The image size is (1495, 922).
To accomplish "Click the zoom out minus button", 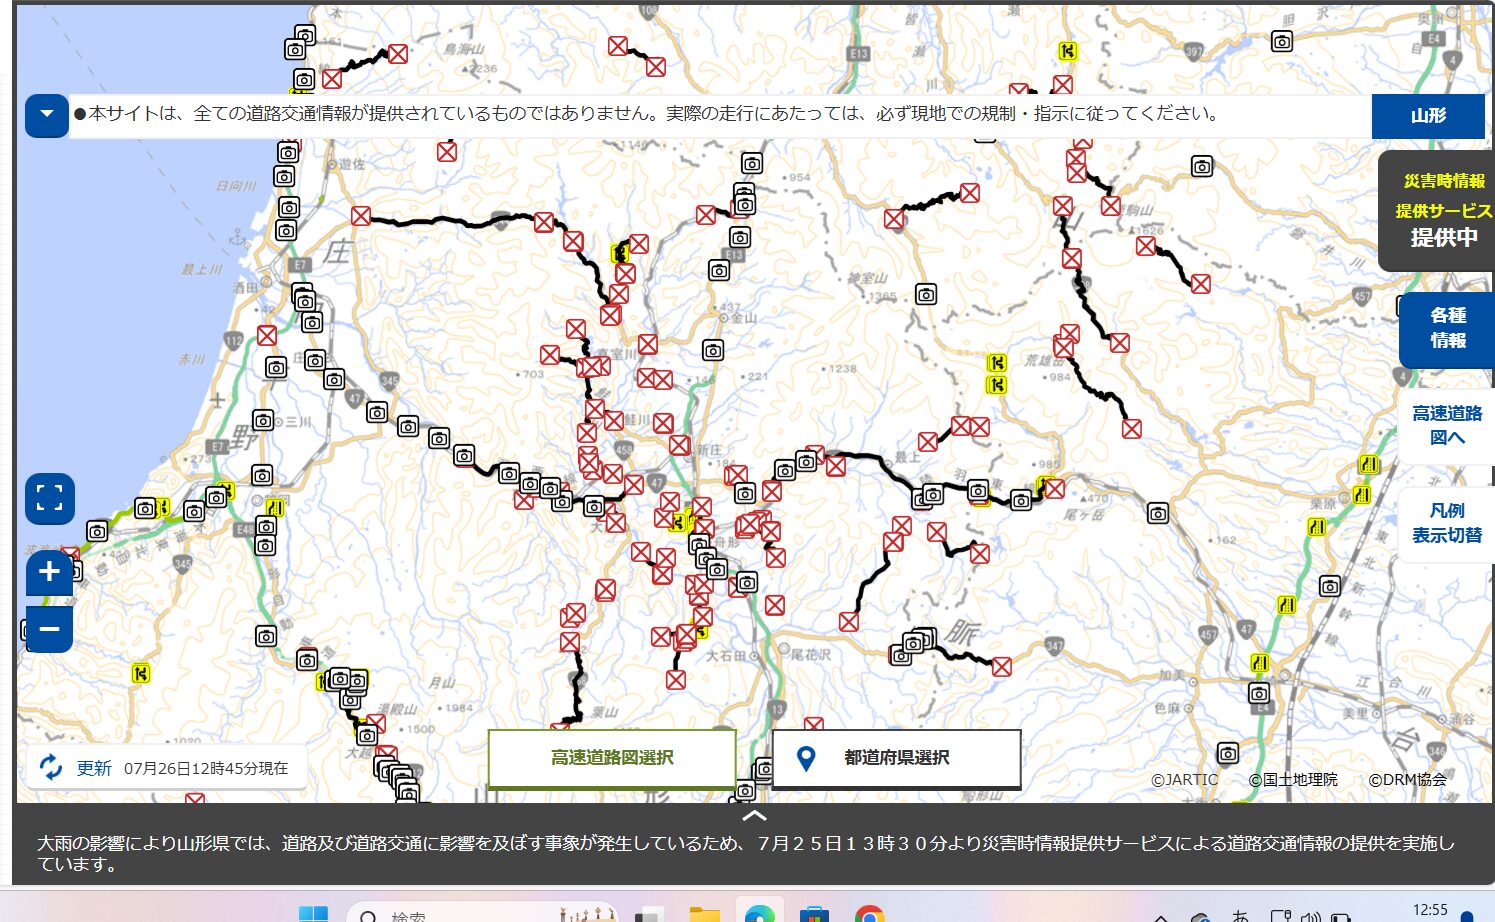I will (48, 629).
